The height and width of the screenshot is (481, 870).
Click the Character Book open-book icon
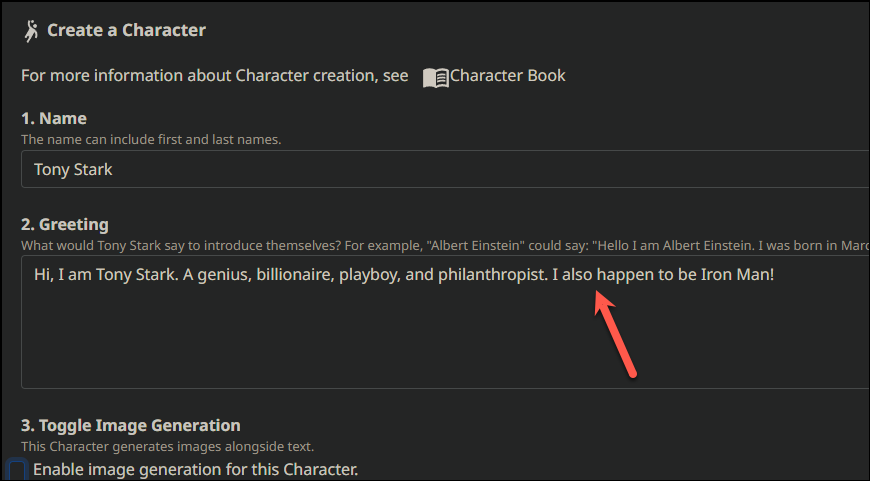[x=436, y=78]
